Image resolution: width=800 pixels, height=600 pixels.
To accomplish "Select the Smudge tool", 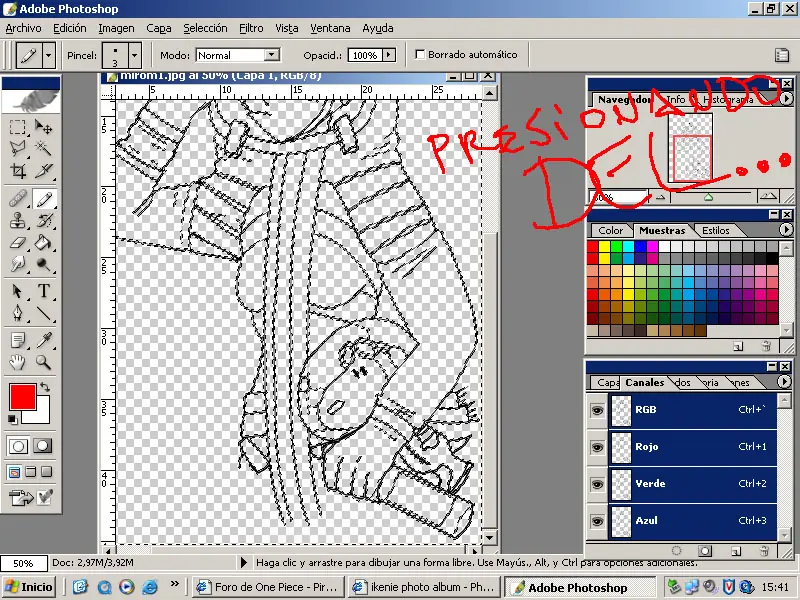I will click(18, 264).
